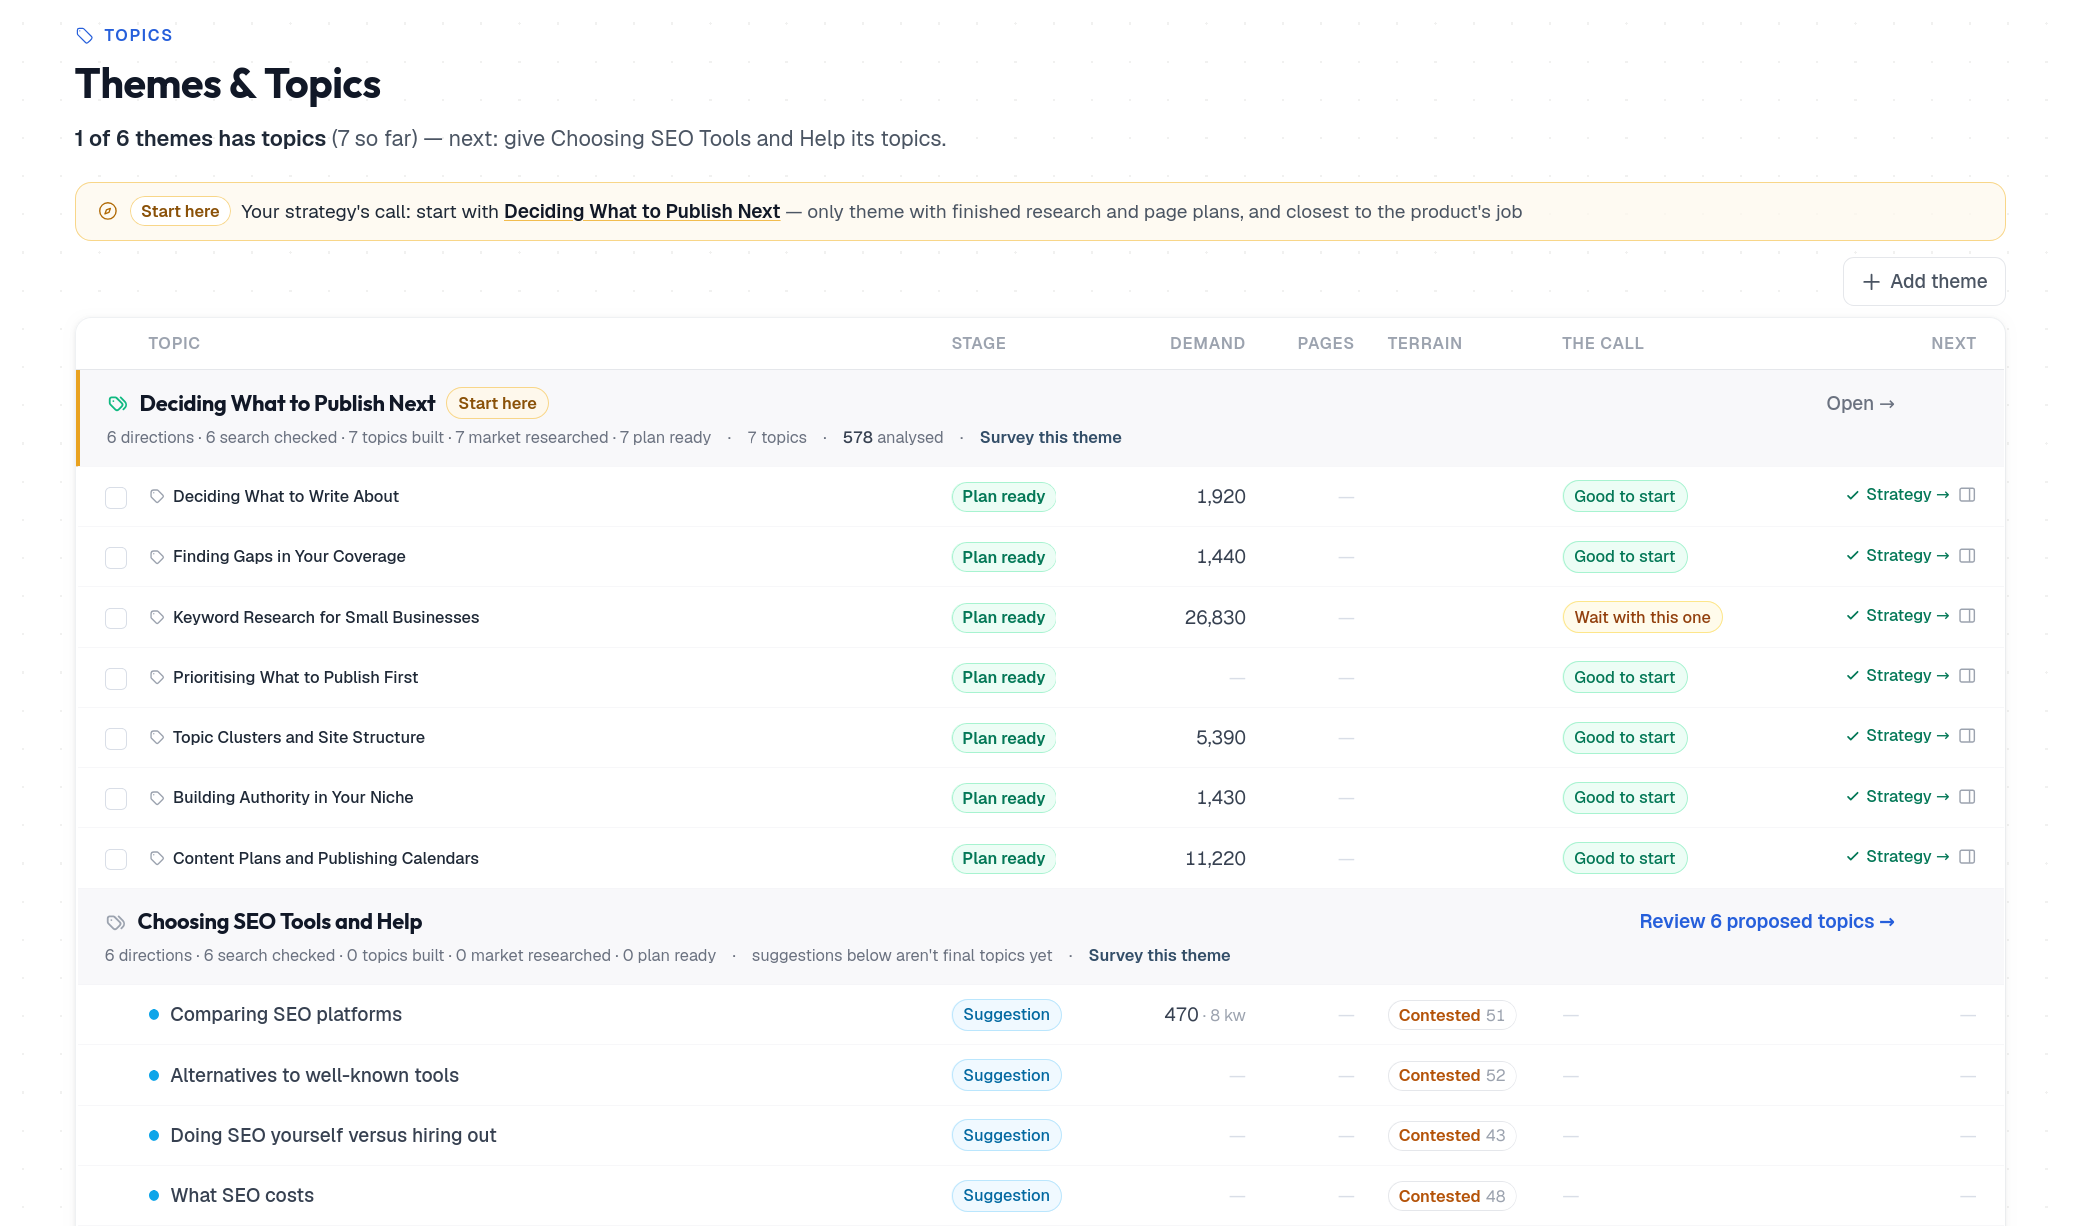Open Strategy link for Prioritising What to Publish First
The width and height of the screenshot is (2080, 1226).
pos(1898,676)
